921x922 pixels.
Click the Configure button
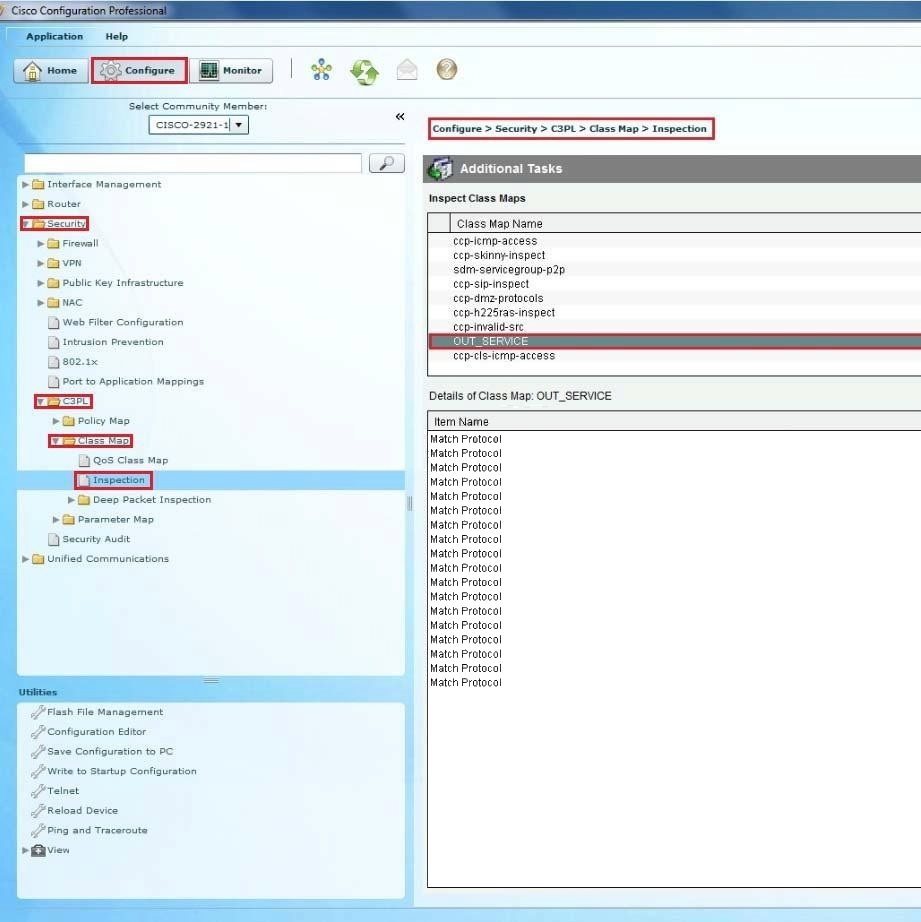[139, 71]
